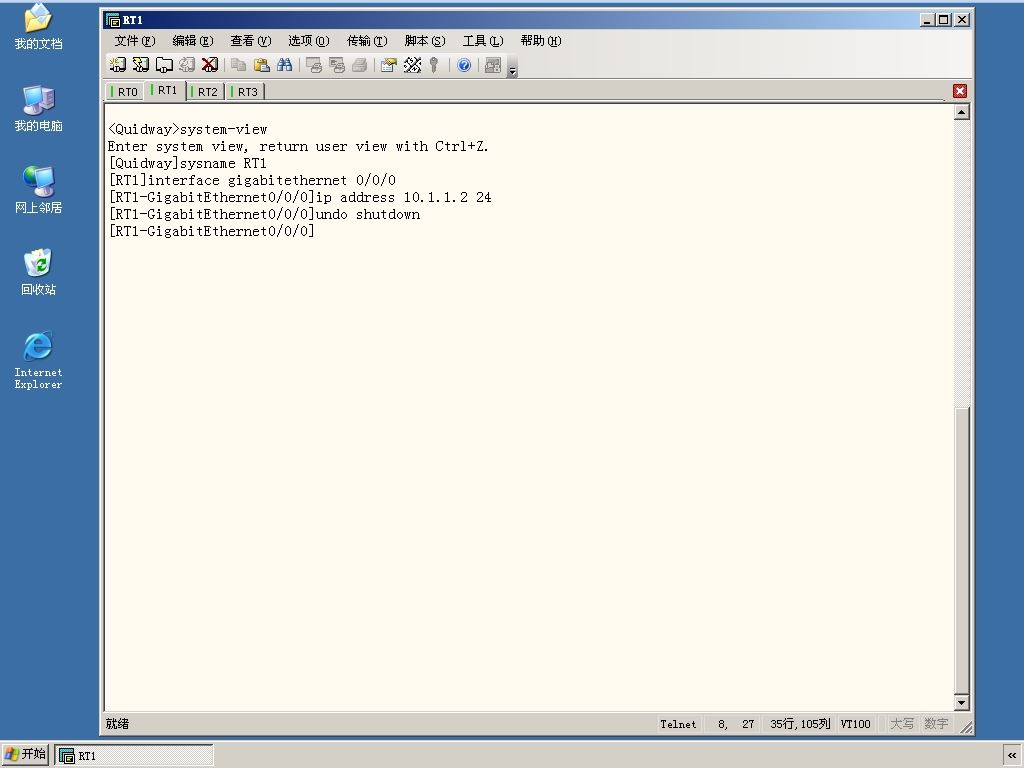
Task: Click the sysname RT1 command line
Action: (x=187, y=163)
